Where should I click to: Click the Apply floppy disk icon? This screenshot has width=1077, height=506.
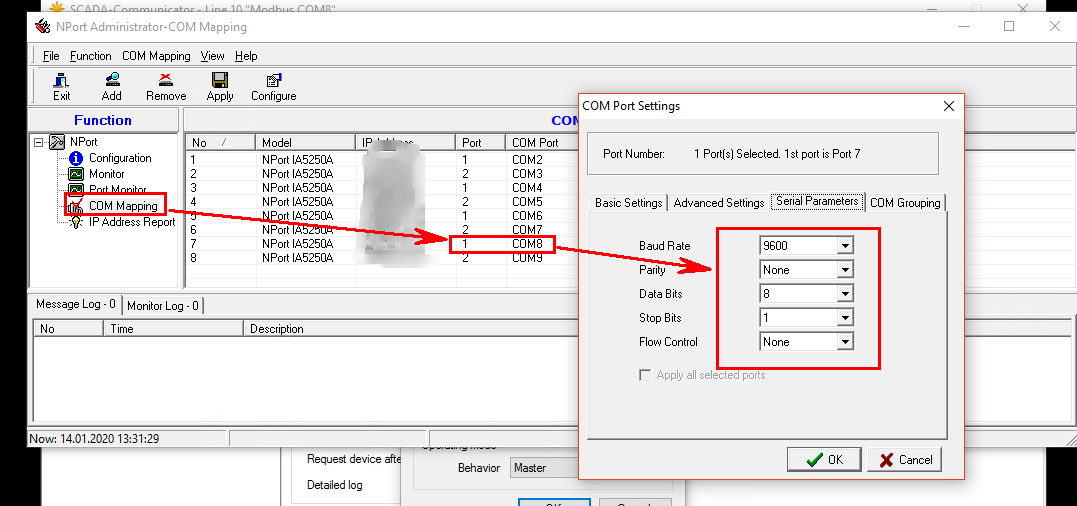[x=220, y=80]
